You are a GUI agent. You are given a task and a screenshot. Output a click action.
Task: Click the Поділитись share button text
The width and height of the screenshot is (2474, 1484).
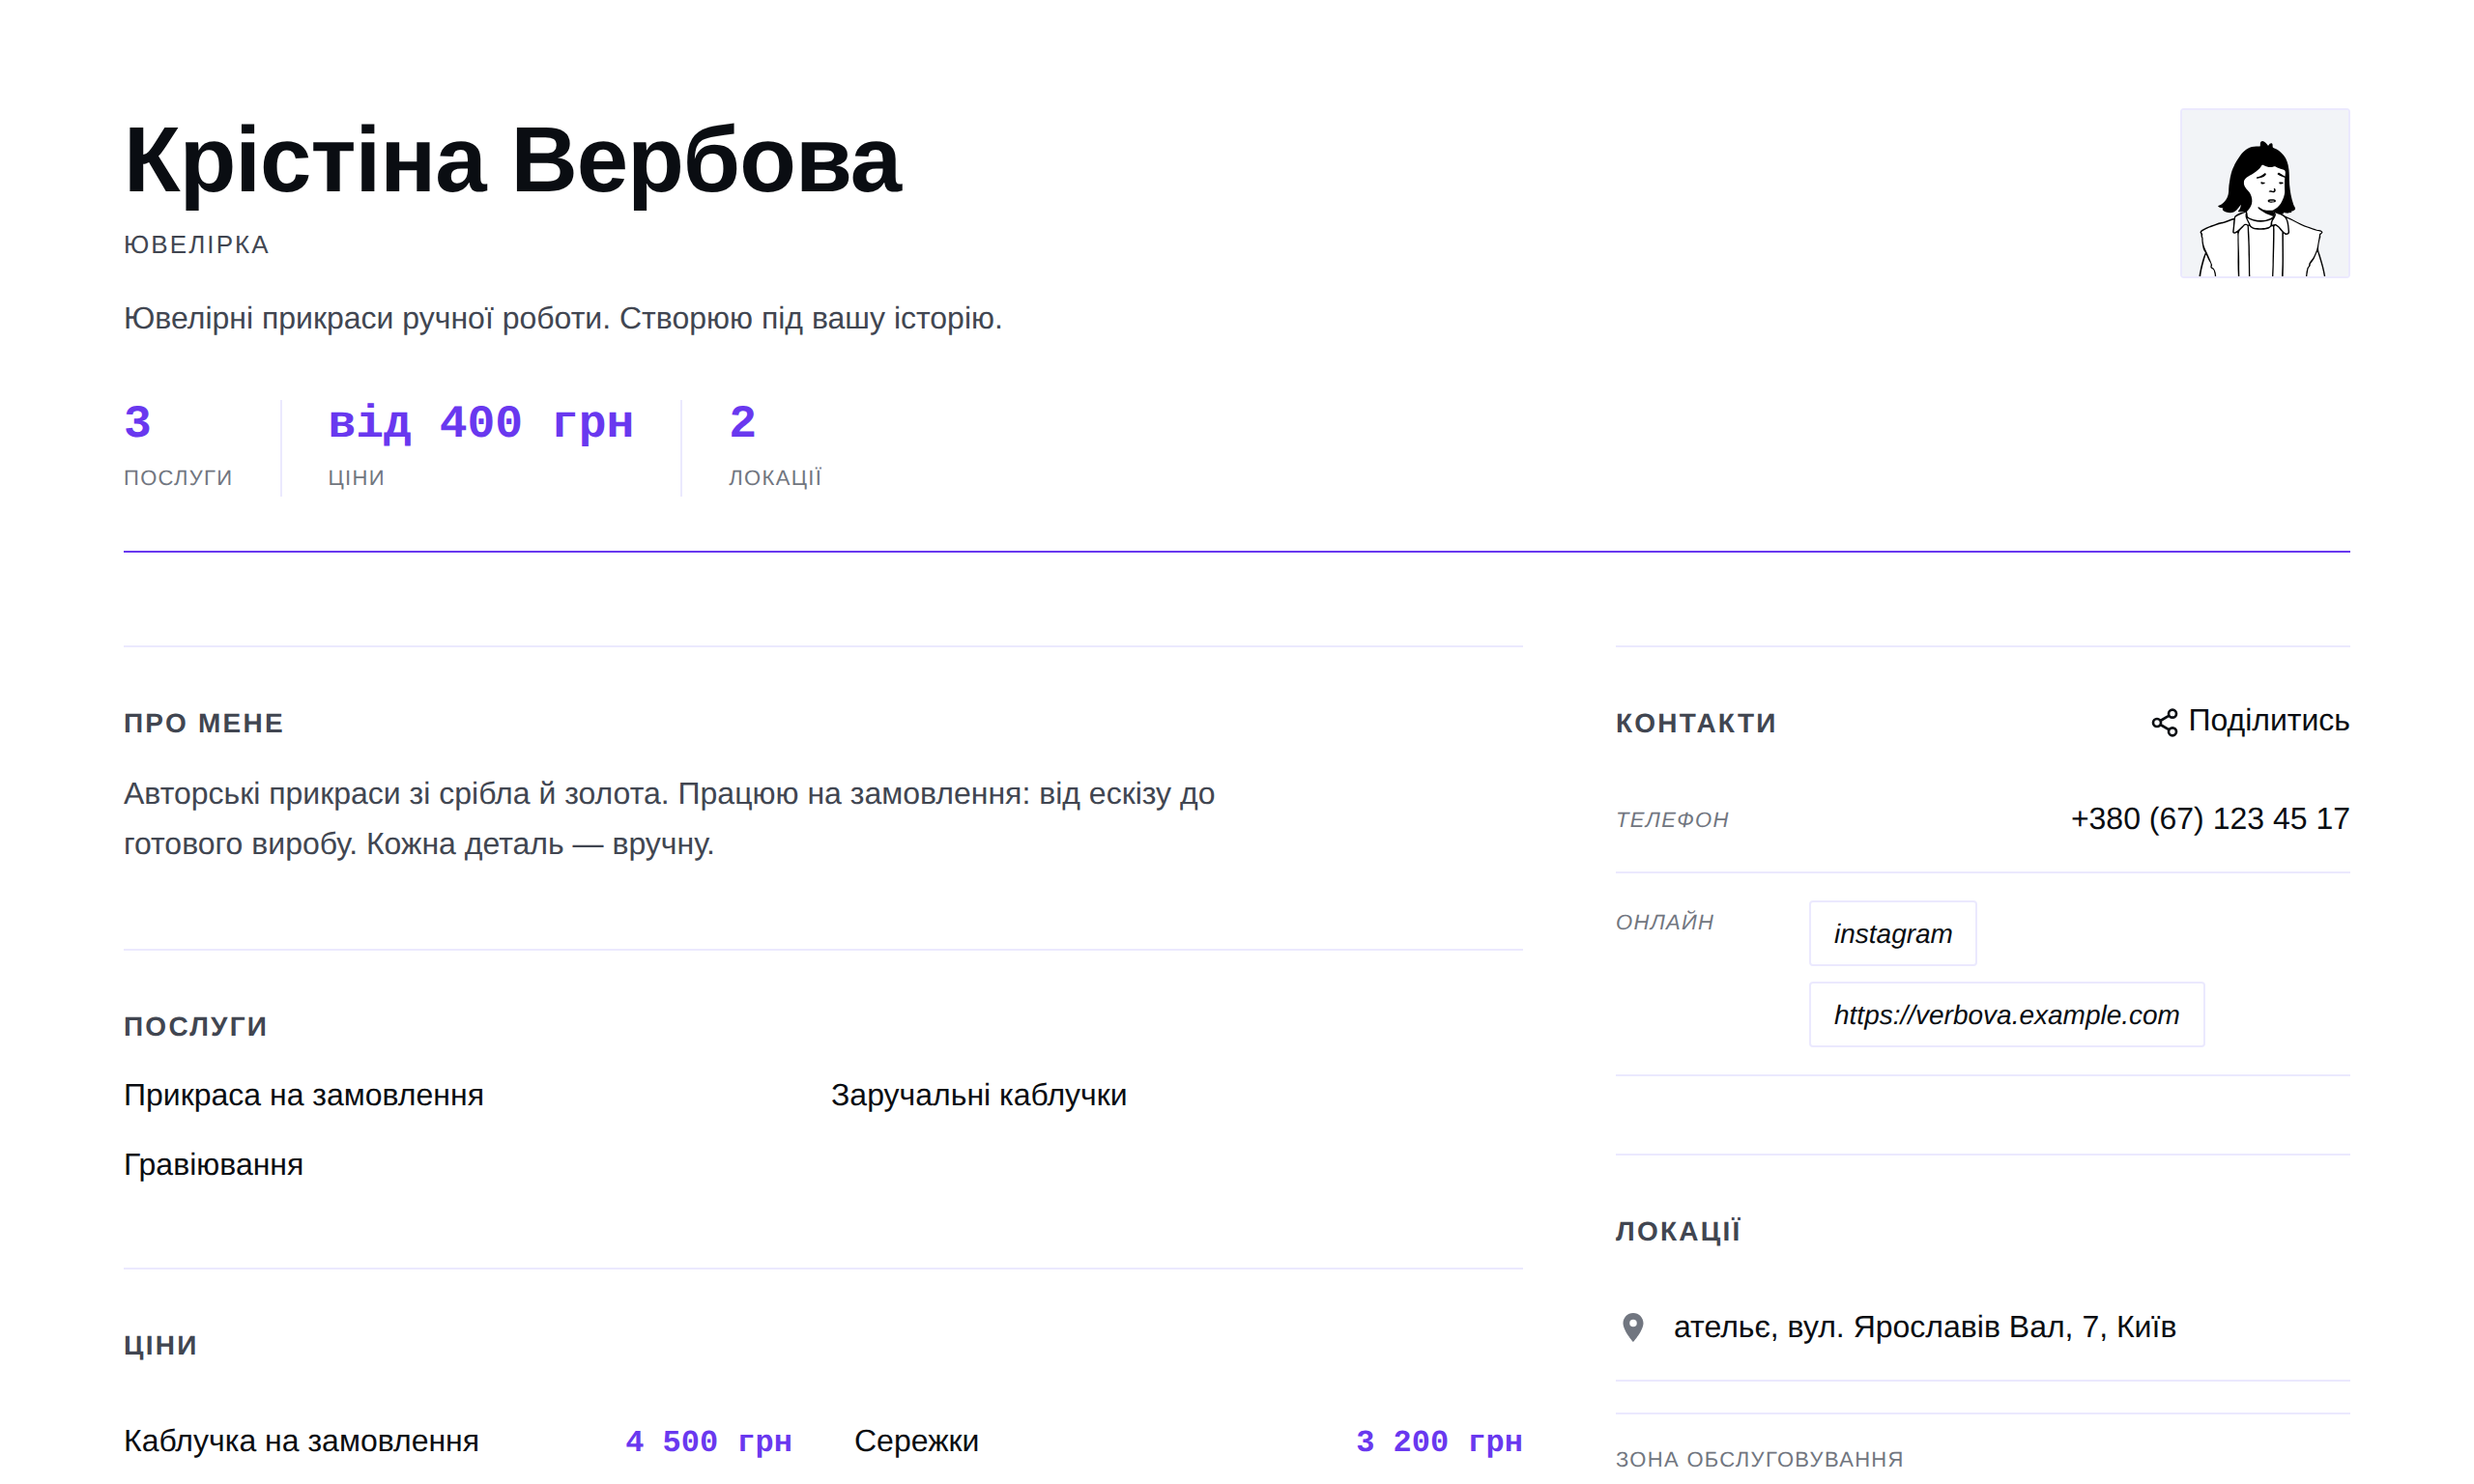click(x=2268, y=720)
